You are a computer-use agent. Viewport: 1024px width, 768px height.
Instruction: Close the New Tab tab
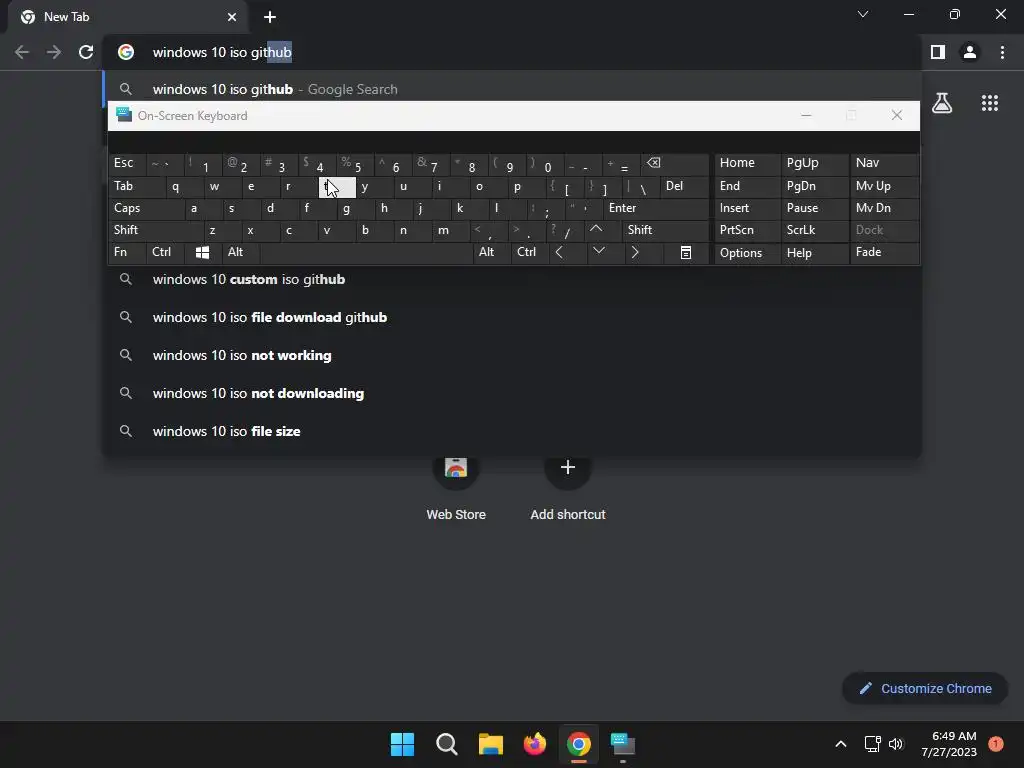coord(232,17)
